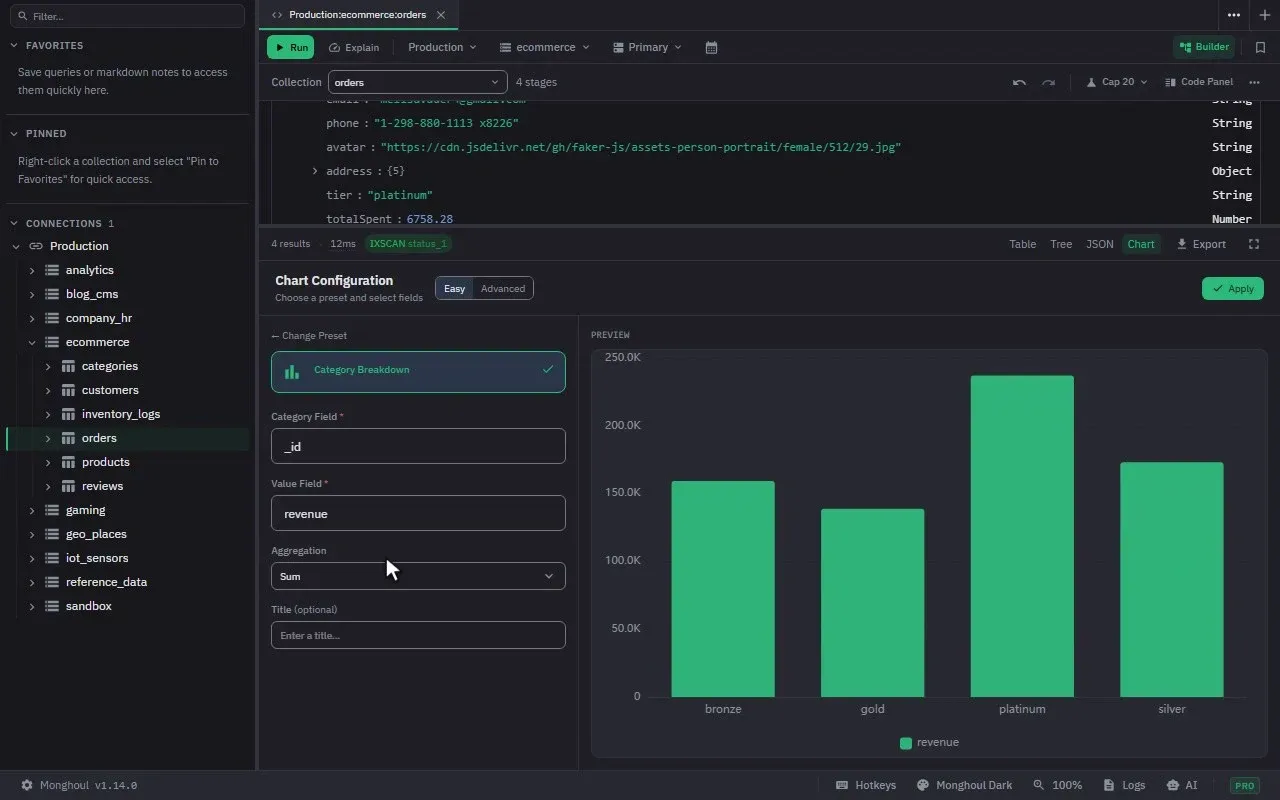
Task: Expand the address object field
Action: coord(316,171)
